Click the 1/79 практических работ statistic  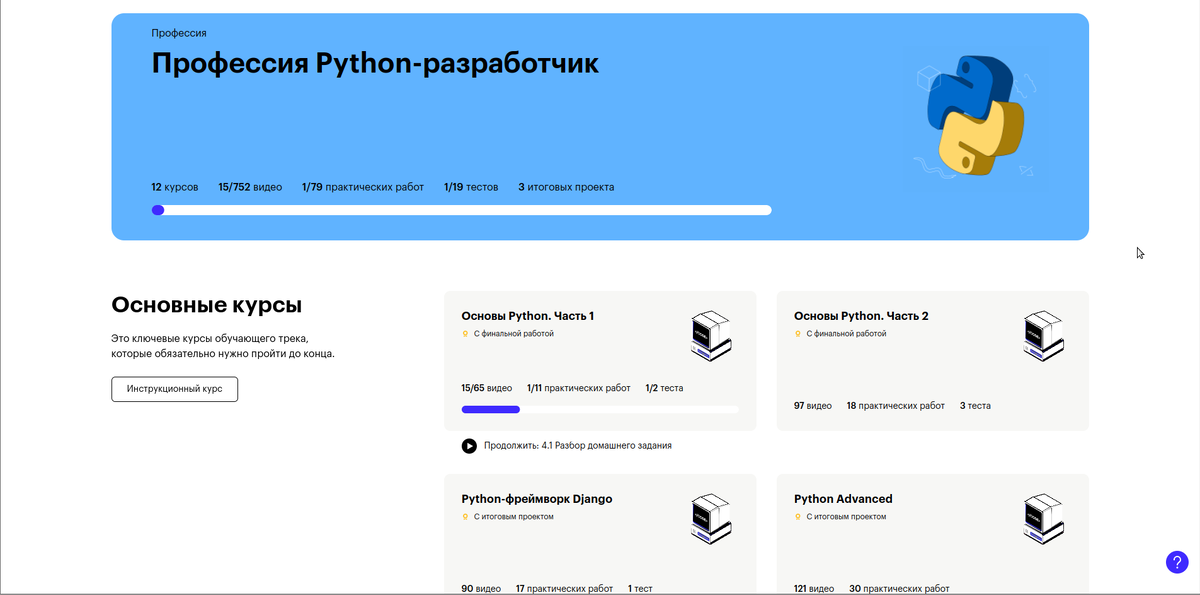tap(363, 187)
